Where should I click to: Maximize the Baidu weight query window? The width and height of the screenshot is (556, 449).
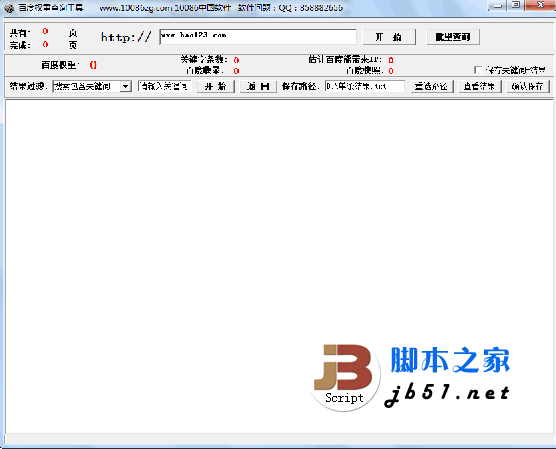[x=516, y=5]
